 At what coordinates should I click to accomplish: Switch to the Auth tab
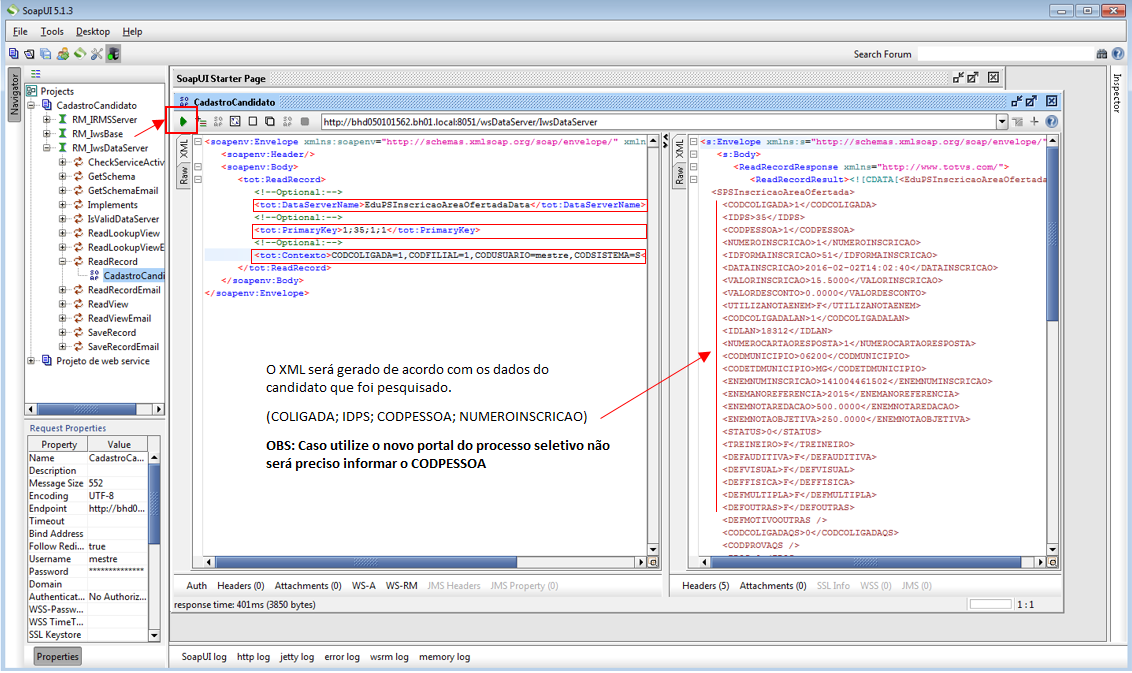(196, 586)
